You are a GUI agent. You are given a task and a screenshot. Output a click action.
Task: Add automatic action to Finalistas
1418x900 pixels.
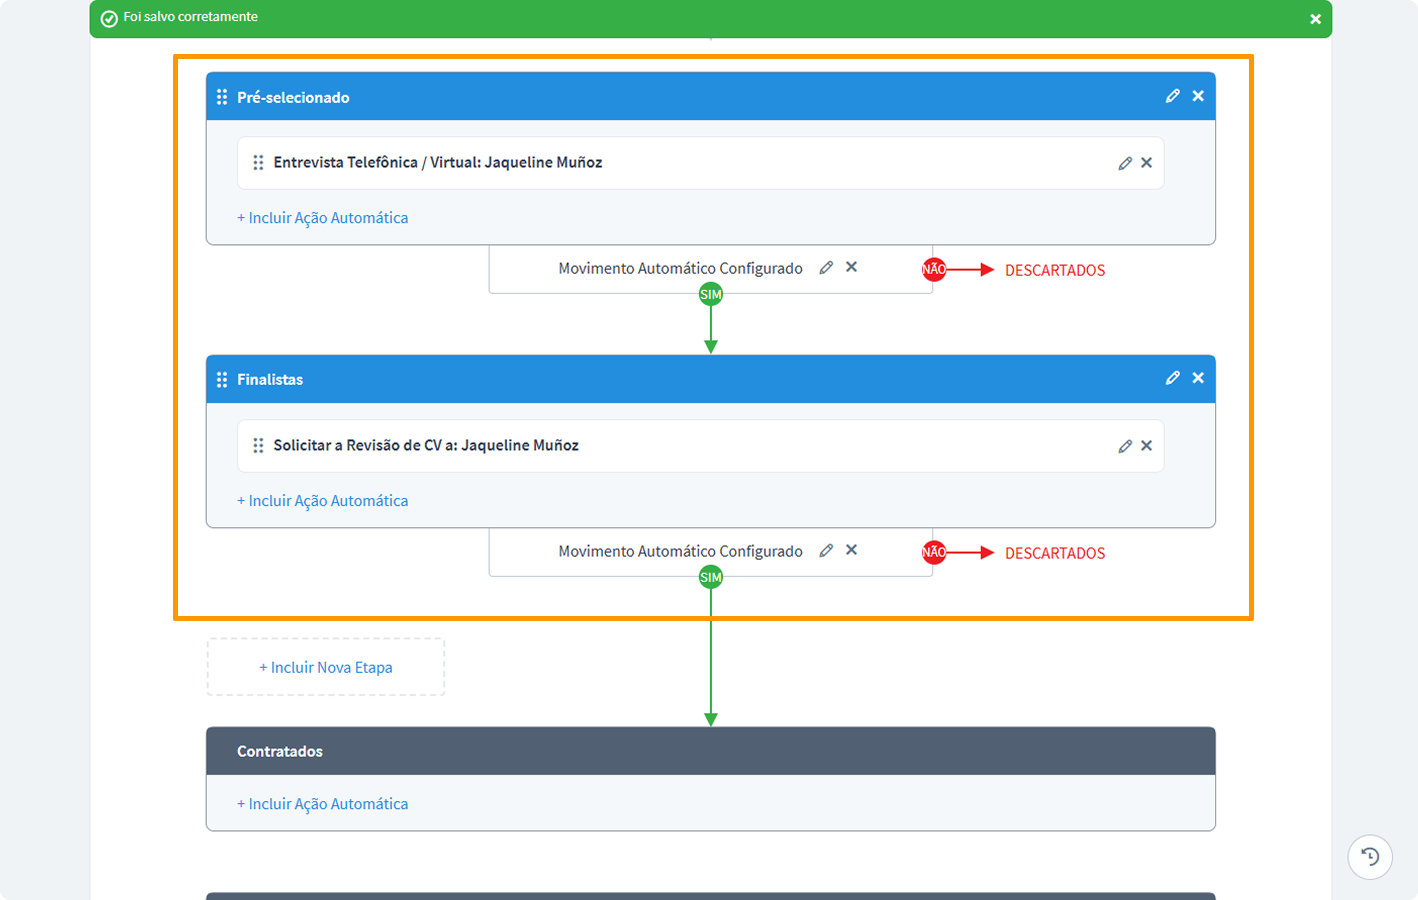[x=322, y=501]
